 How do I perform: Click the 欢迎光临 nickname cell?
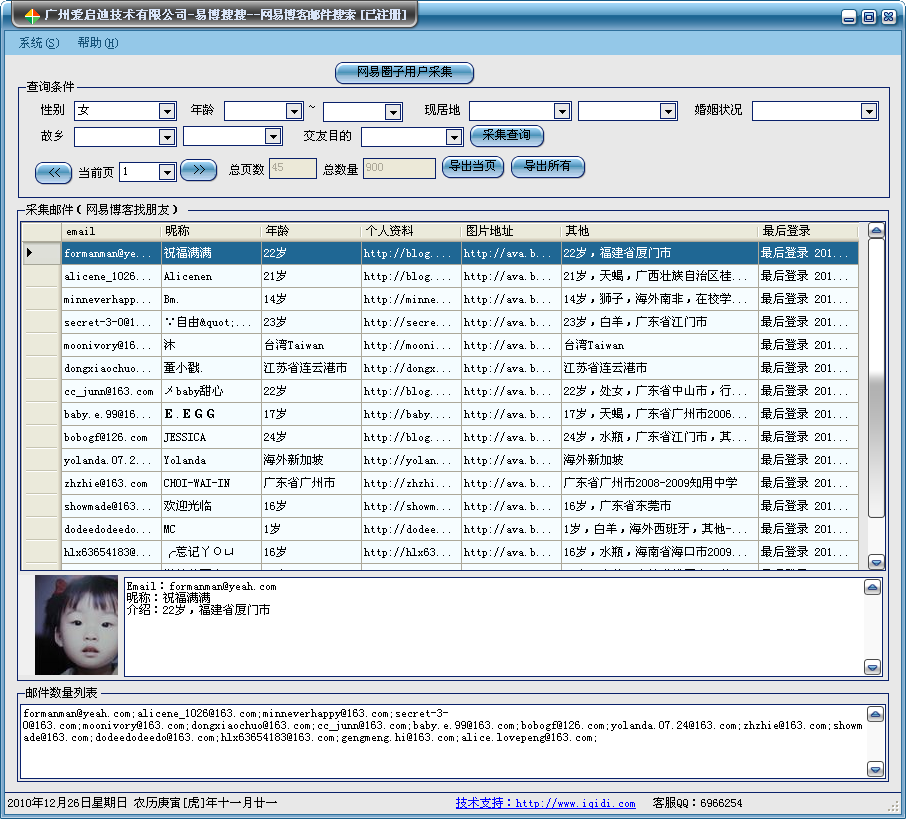(211, 506)
